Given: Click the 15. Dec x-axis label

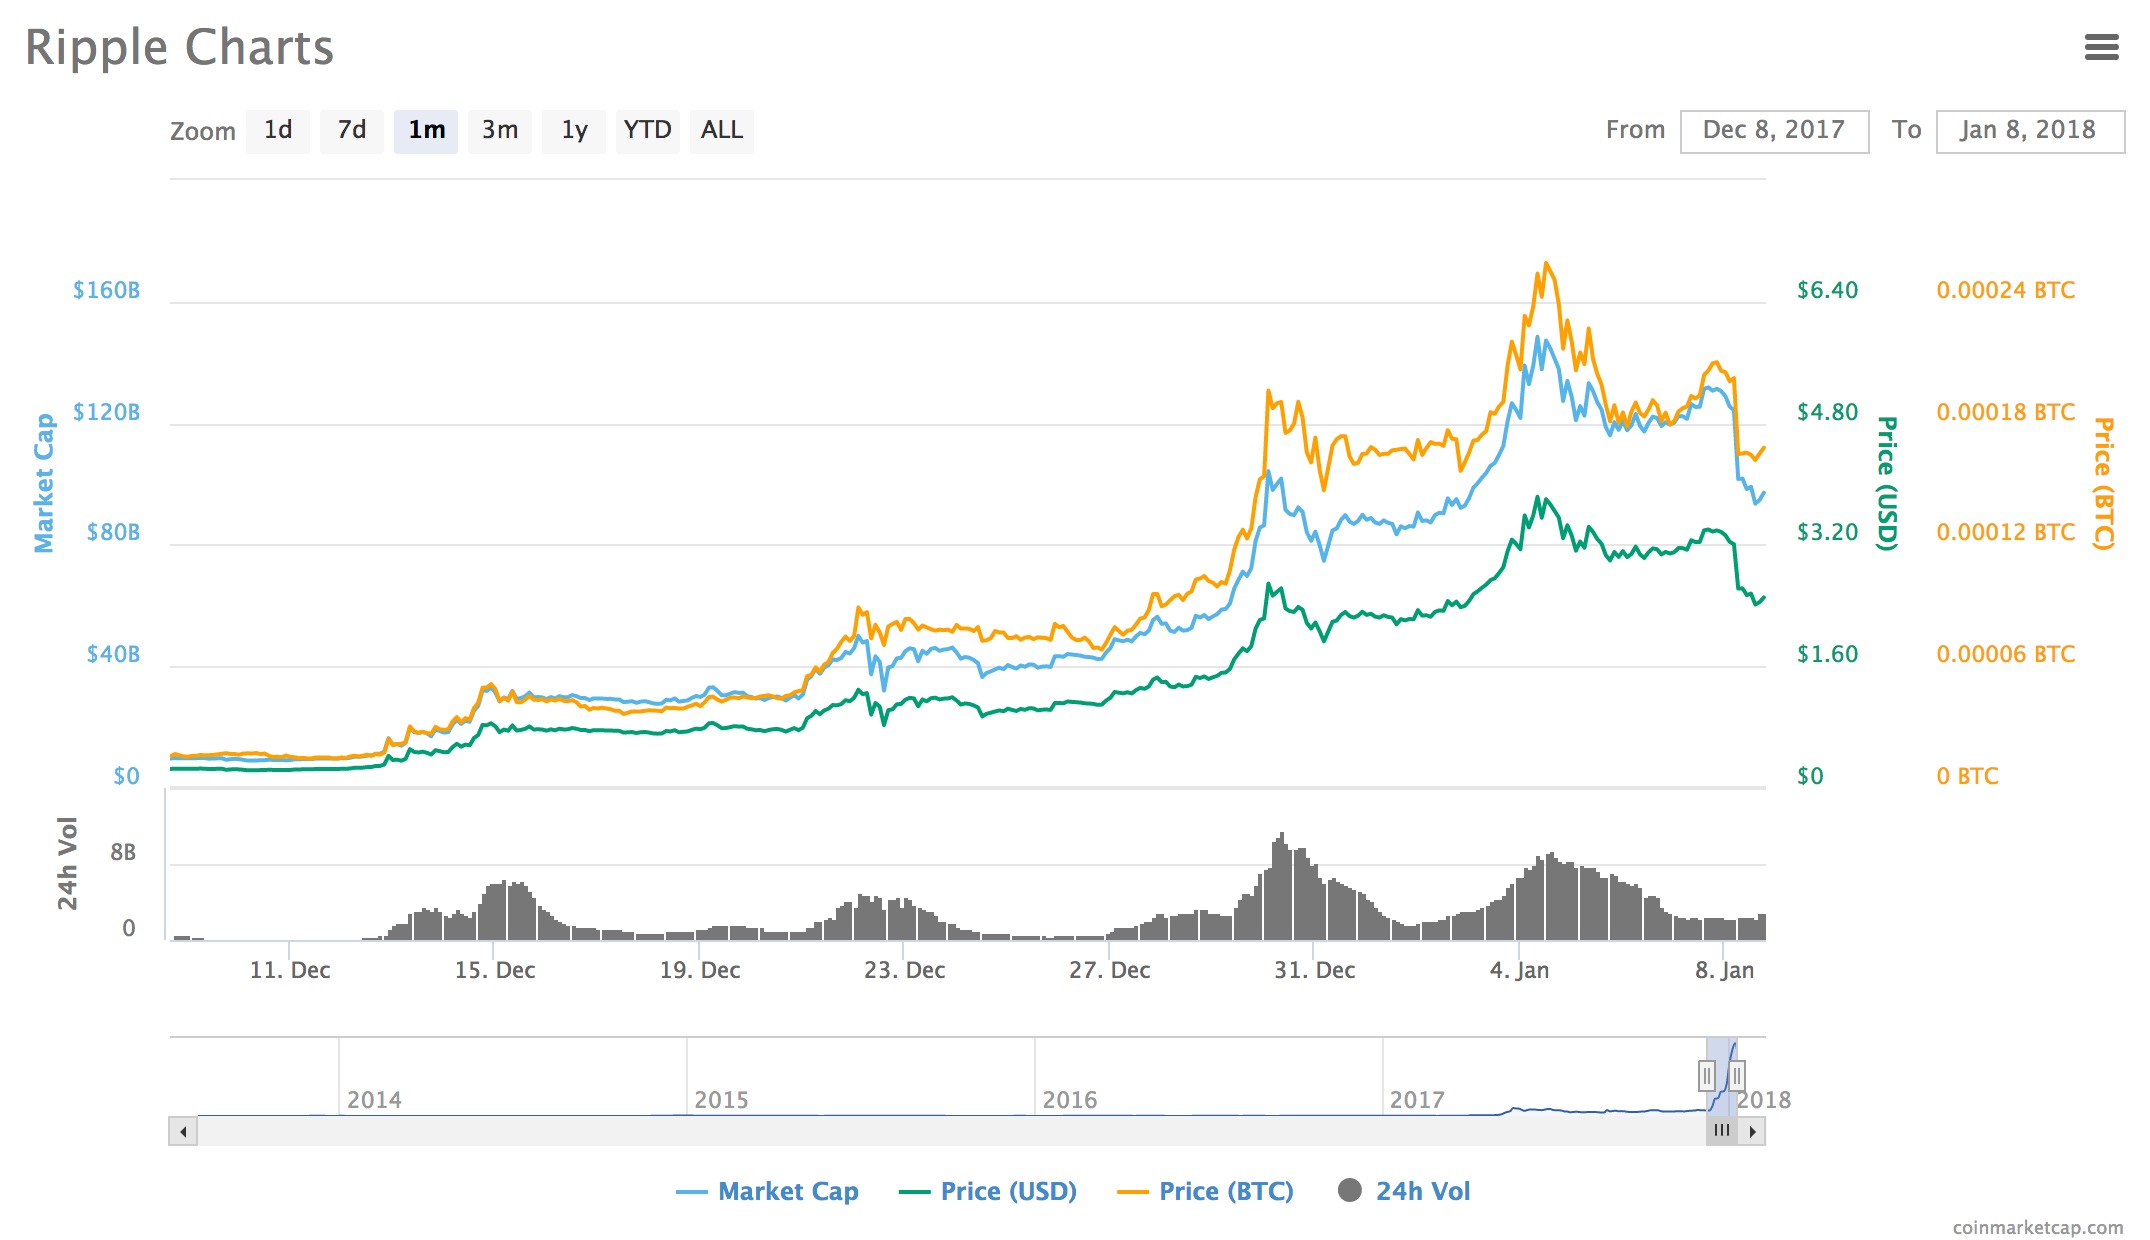Looking at the screenshot, I should (x=495, y=970).
